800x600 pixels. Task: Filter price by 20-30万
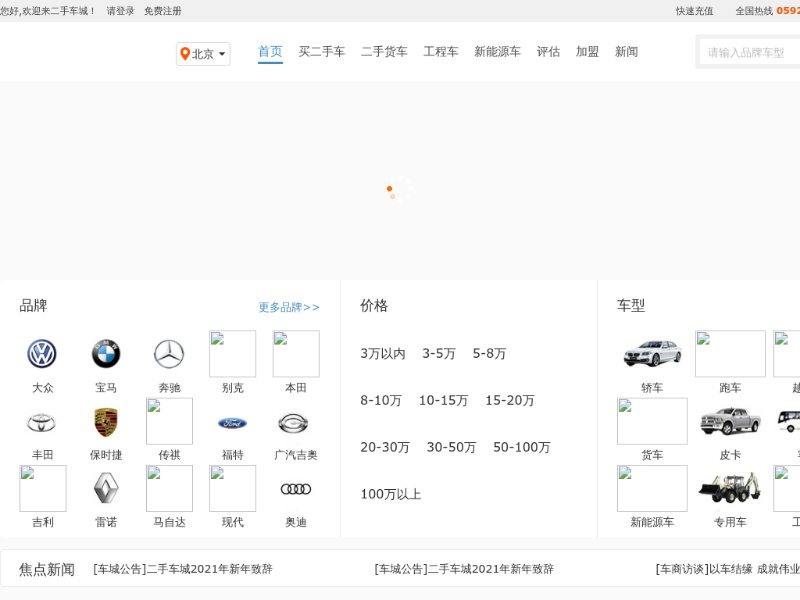(x=385, y=447)
